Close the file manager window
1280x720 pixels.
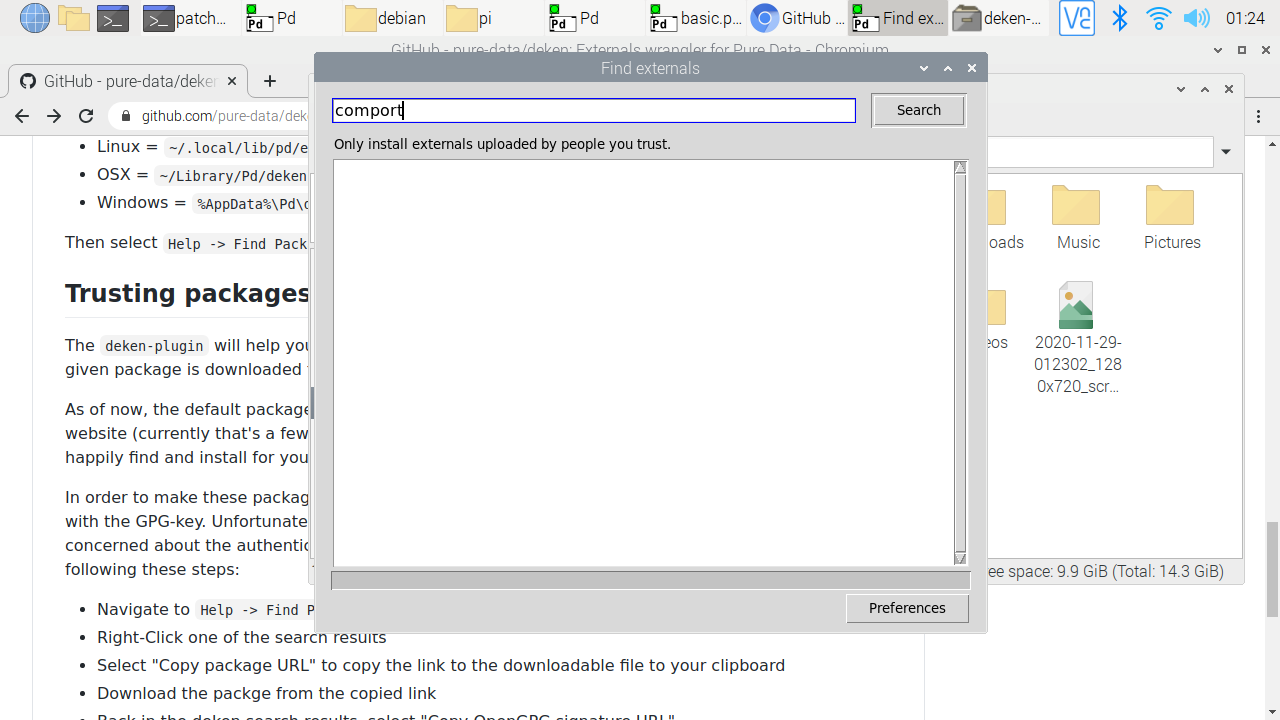1229,89
